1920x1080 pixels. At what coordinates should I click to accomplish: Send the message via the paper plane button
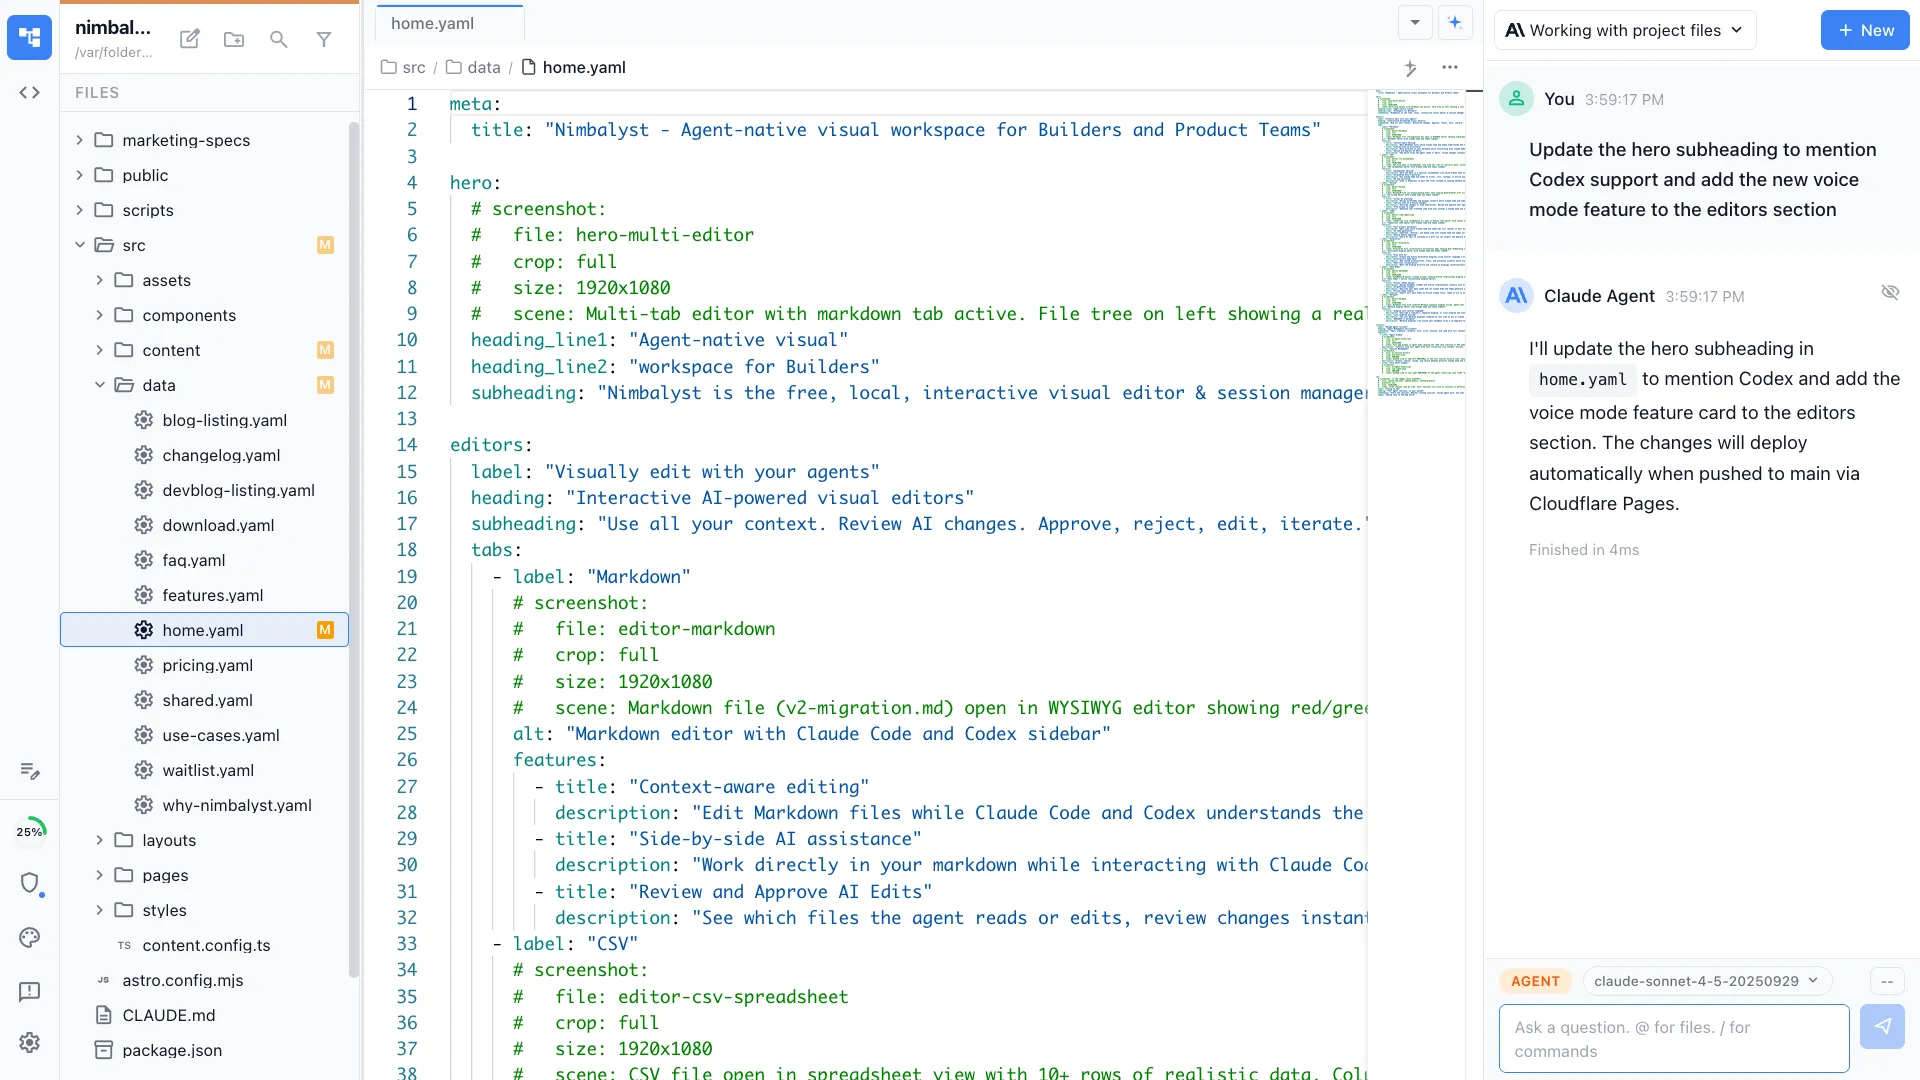coord(1884,1027)
